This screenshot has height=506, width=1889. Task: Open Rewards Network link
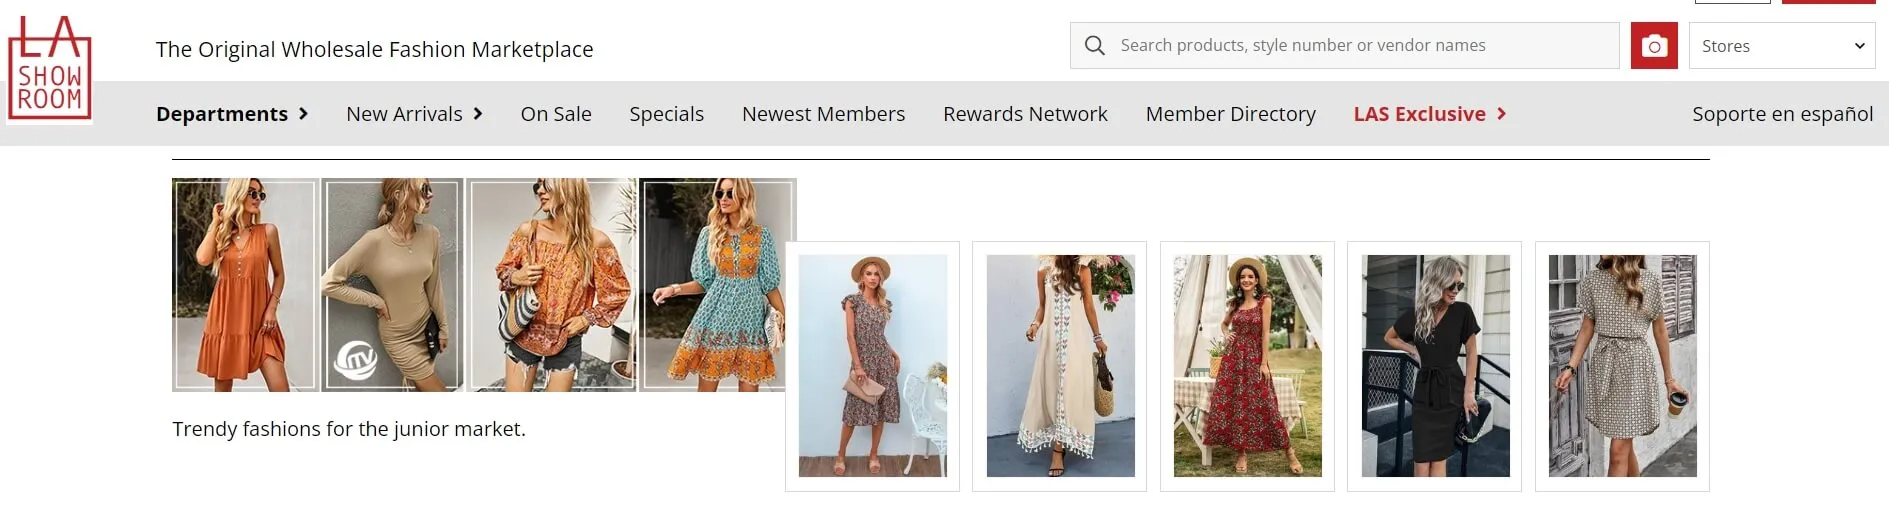(x=1025, y=114)
